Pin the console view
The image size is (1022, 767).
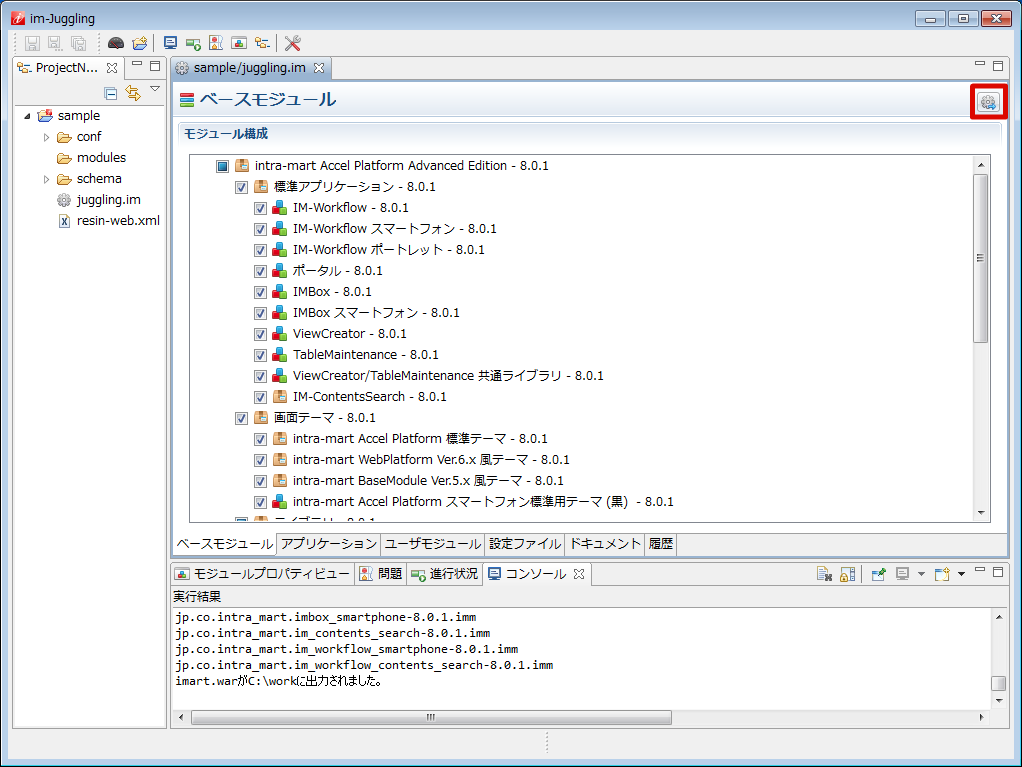click(879, 574)
